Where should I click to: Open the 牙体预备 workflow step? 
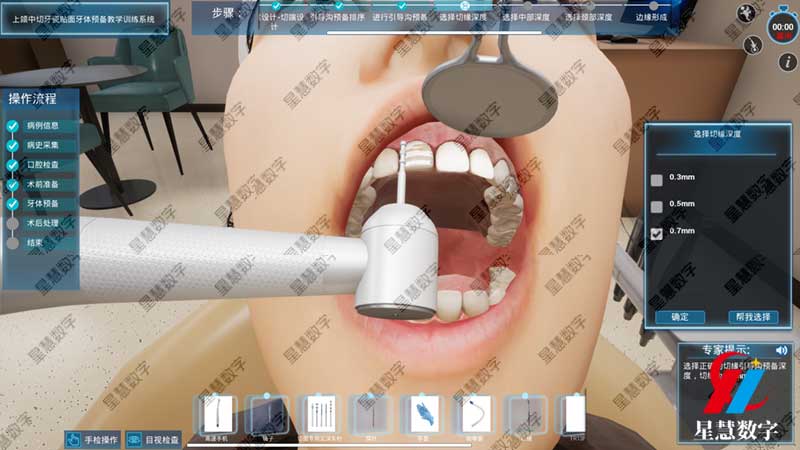coord(43,204)
